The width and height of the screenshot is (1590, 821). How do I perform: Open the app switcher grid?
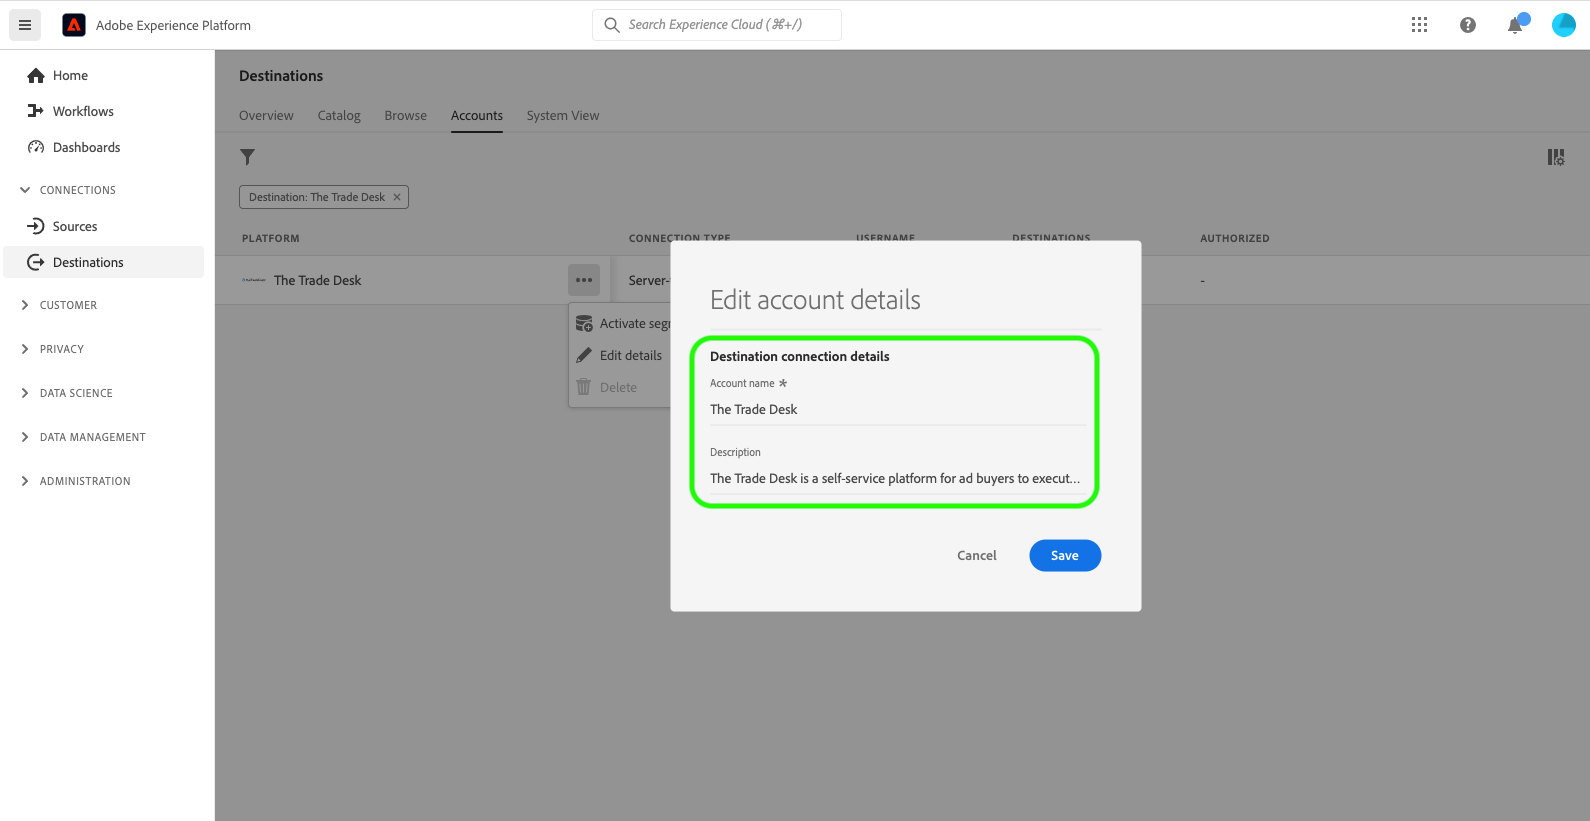click(1419, 25)
